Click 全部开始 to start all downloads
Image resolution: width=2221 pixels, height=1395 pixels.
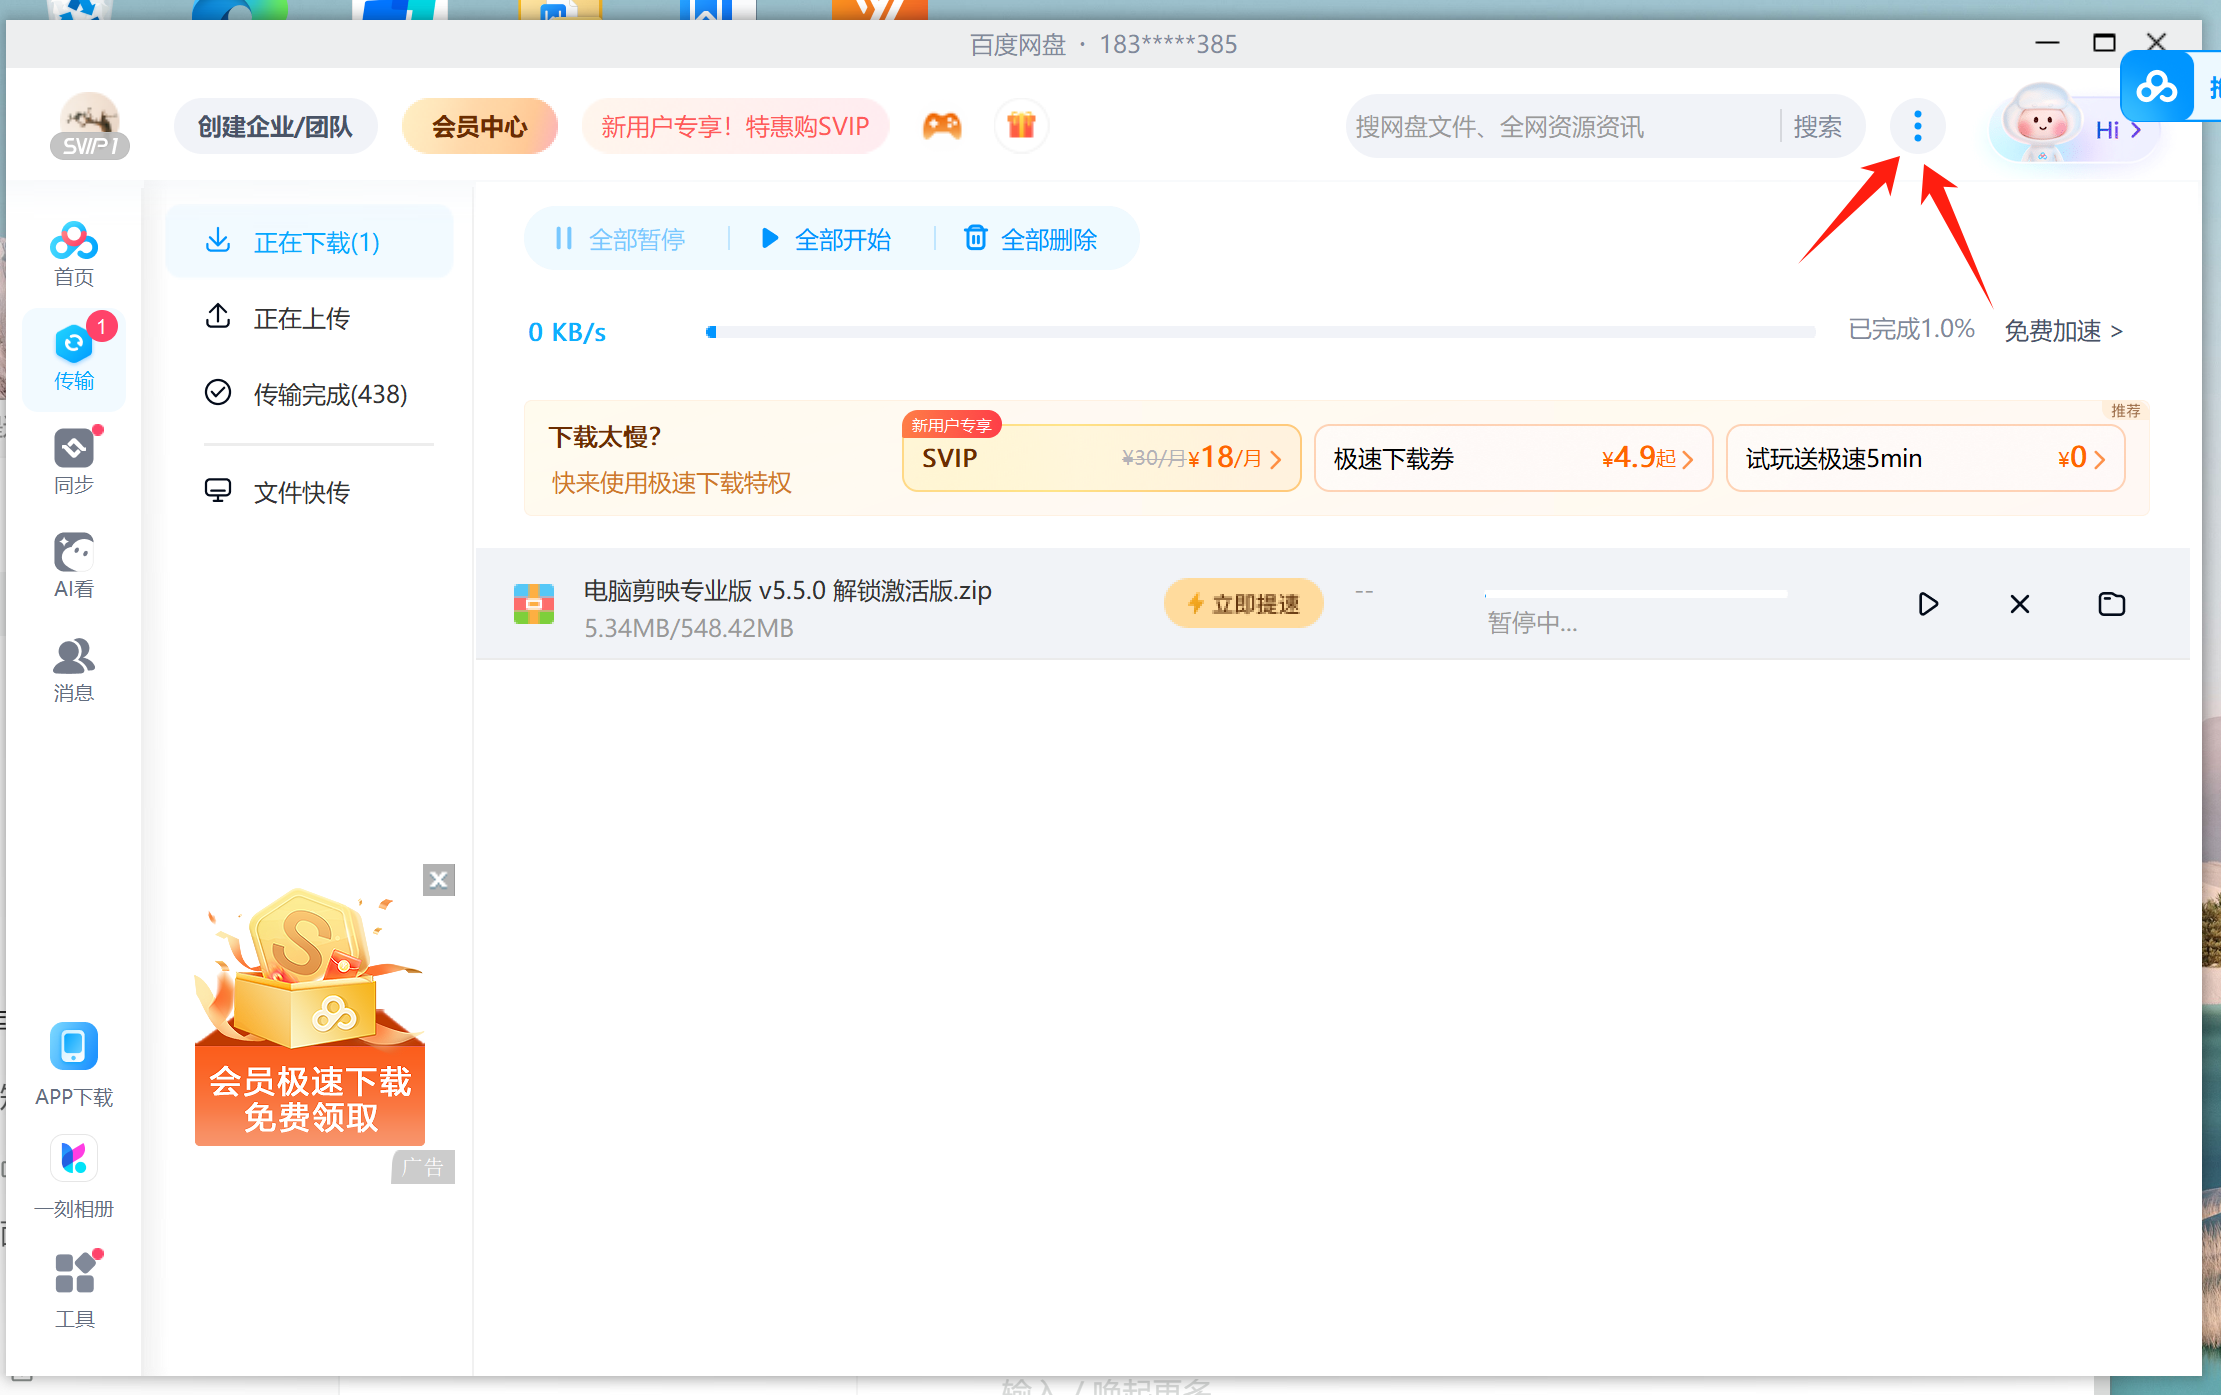pyautogui.click(x=826, y=239)
